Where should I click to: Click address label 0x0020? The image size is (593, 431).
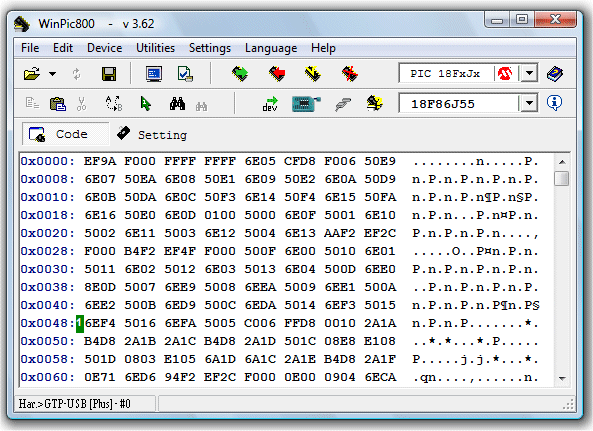(x=47, y=233)
